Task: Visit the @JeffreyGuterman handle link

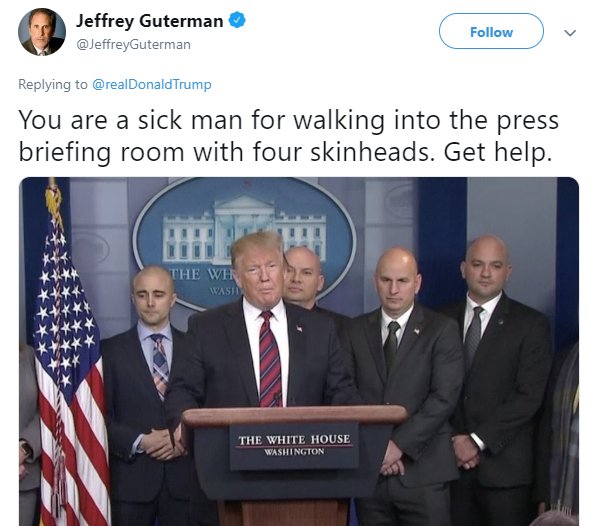Action: 134,45
